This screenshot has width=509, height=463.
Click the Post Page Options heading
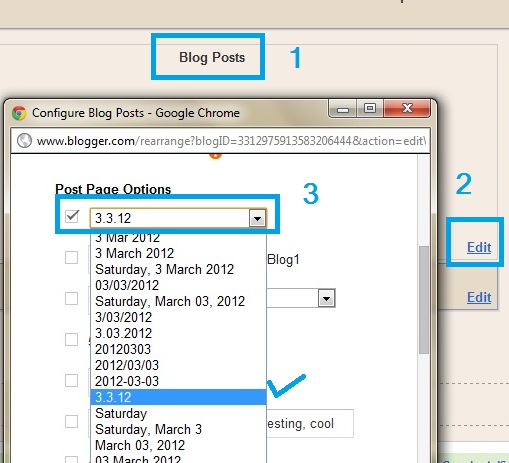(113, 189)
